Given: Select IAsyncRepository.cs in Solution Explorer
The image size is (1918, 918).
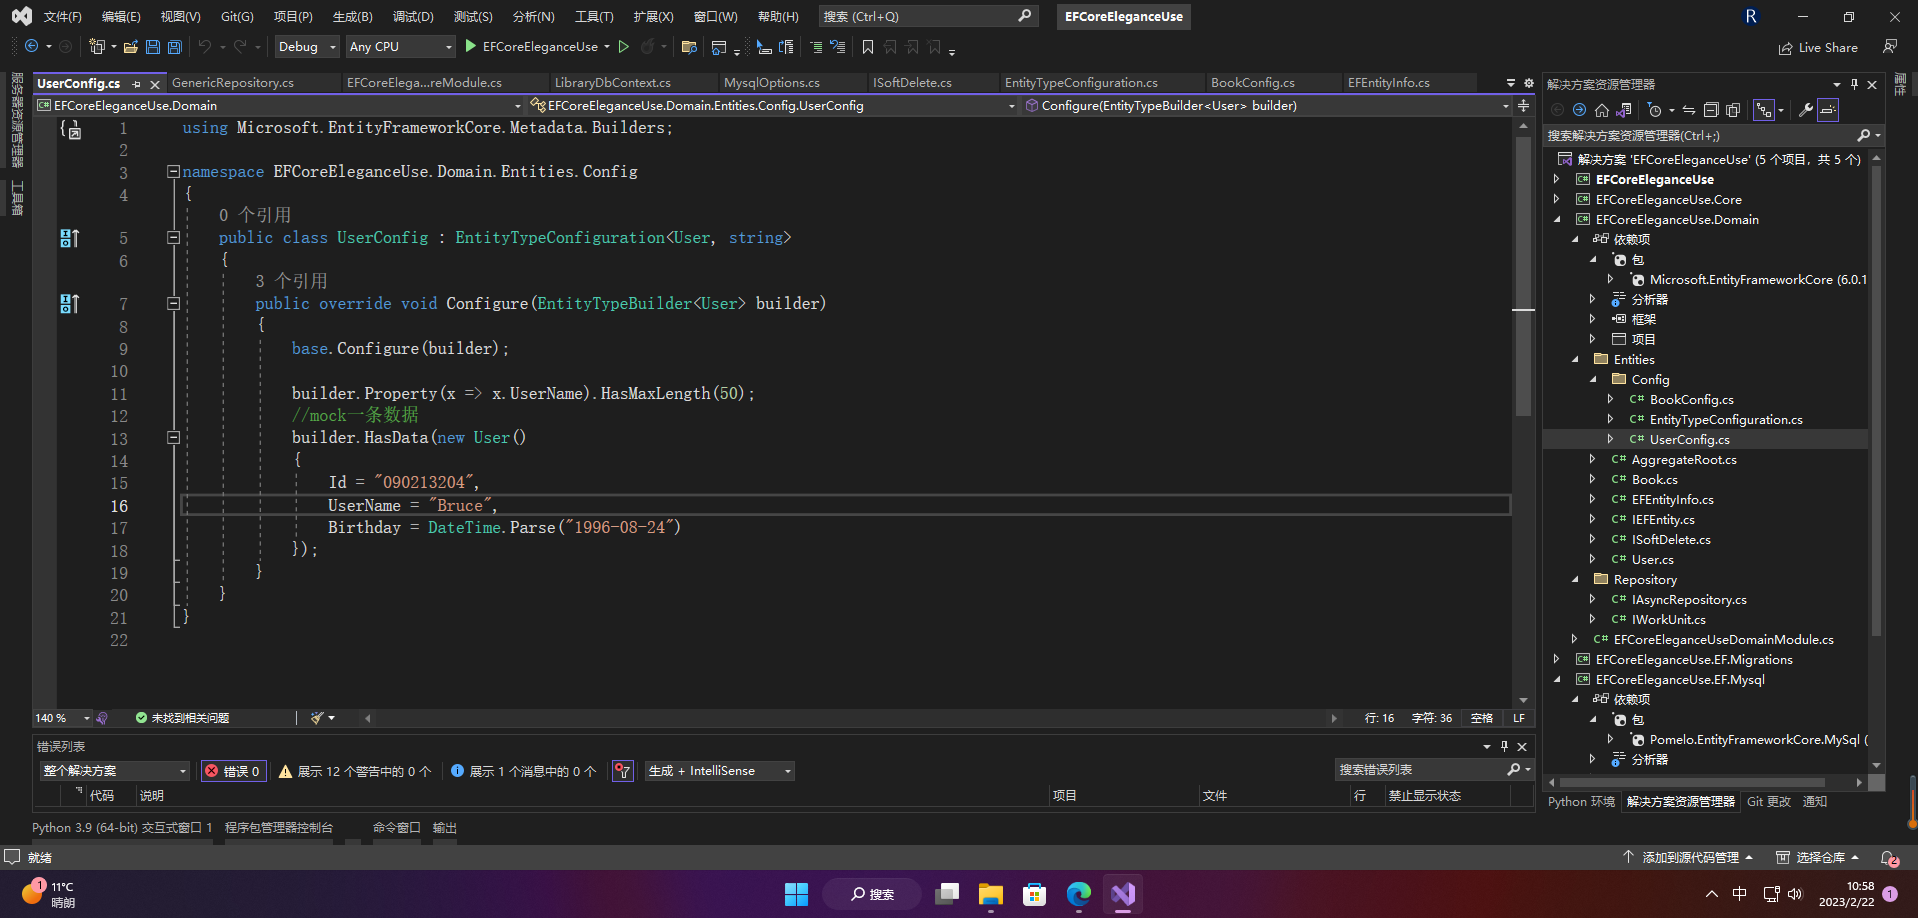Looking at the screenshot, I should [x=1689, y=600].
